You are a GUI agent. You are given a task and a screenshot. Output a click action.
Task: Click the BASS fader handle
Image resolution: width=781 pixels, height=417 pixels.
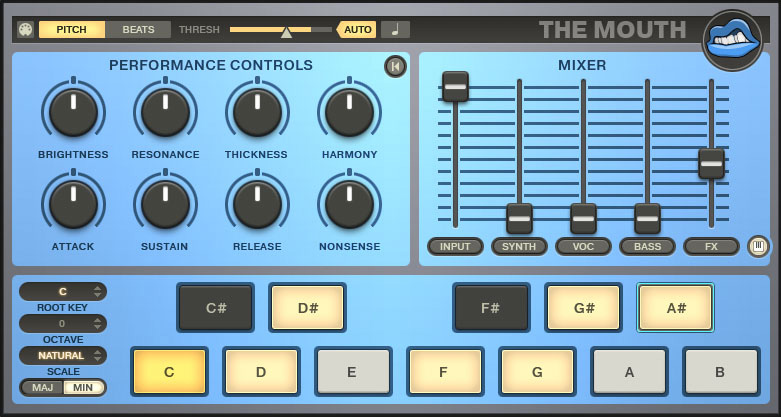pos(648,219)
